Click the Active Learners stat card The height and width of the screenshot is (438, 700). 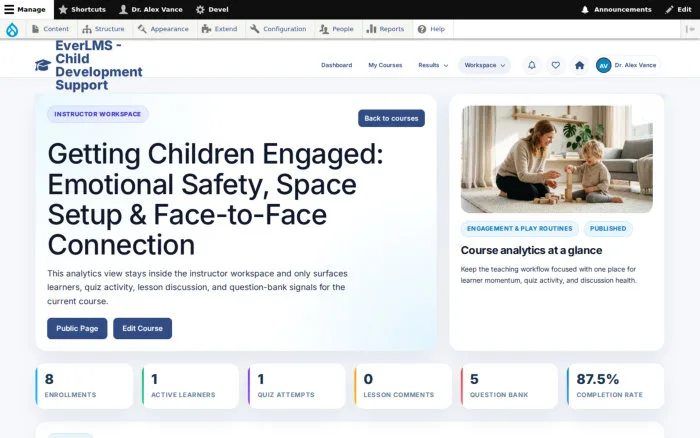pos(190,386)
